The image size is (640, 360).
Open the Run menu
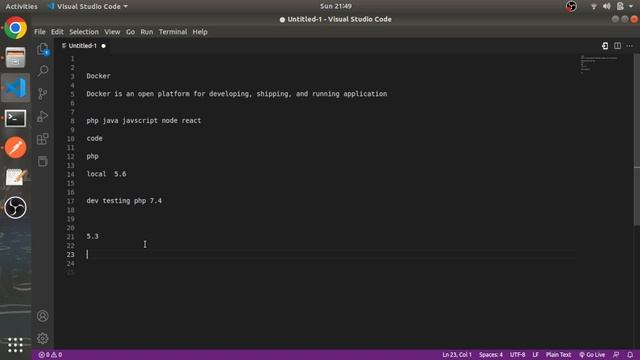(x=147, y=32)
